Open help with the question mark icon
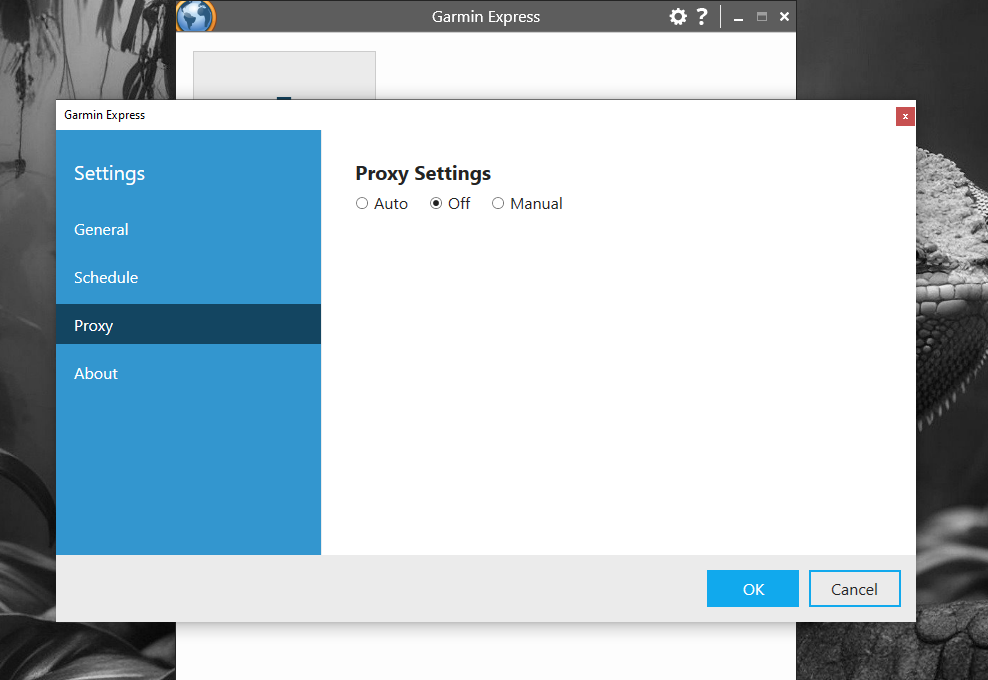 click(702, 17)
